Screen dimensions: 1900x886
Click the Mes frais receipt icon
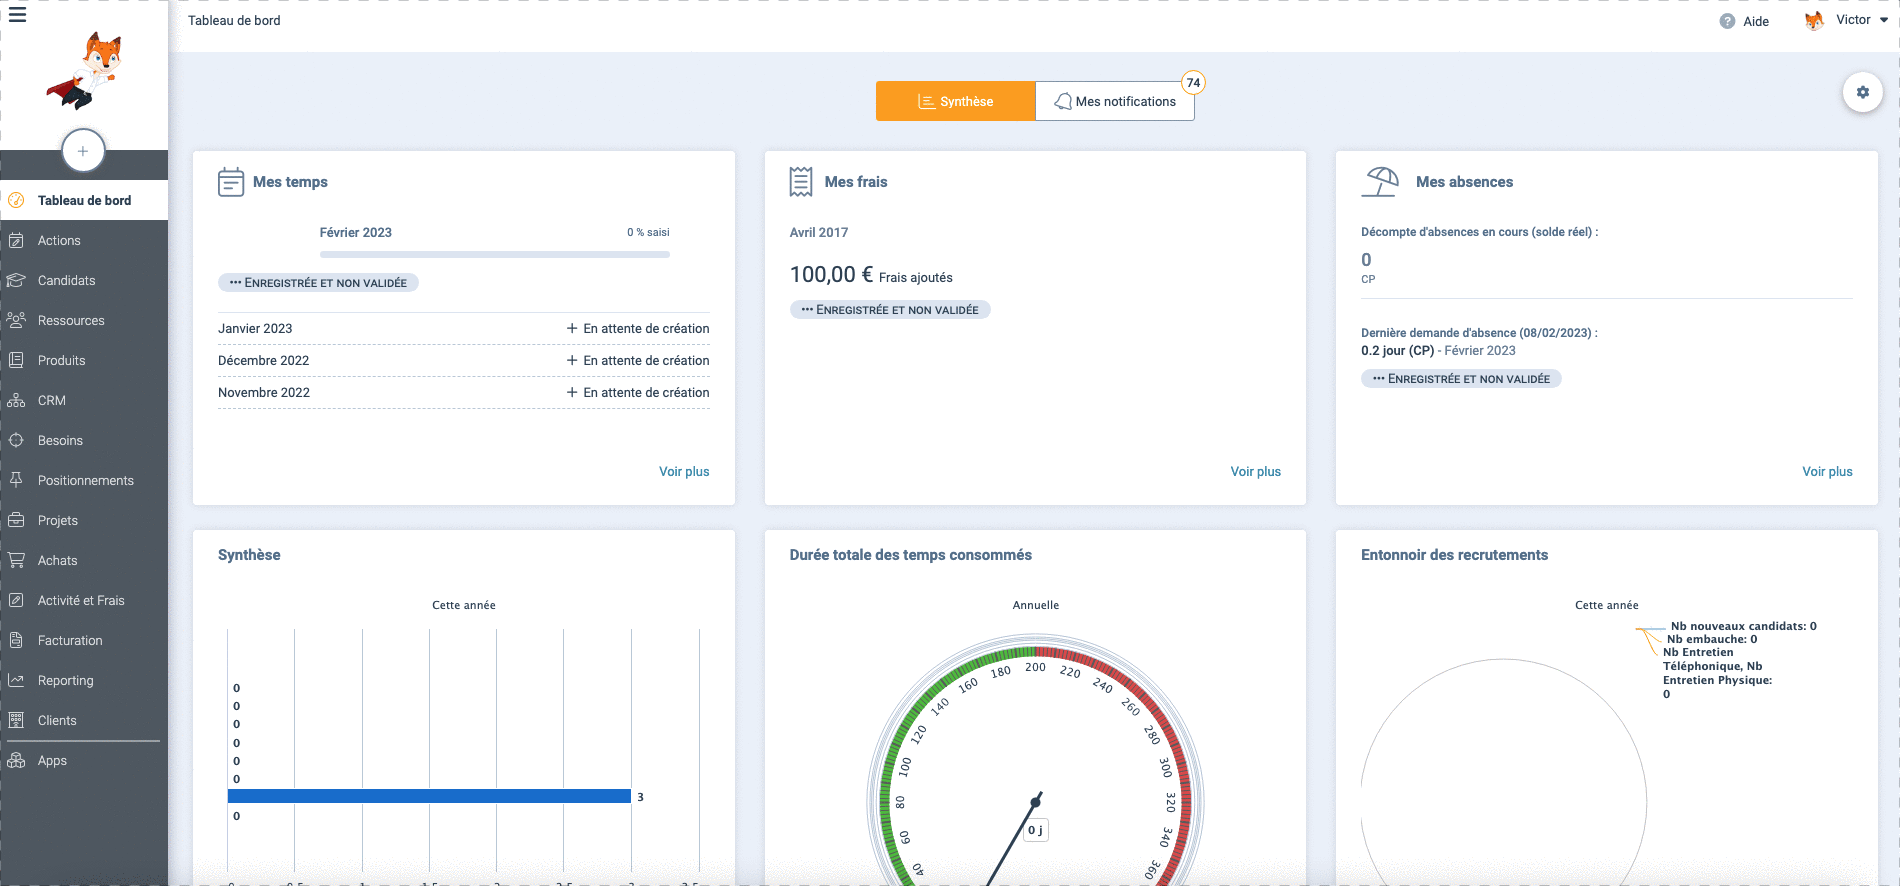[801, 182]
